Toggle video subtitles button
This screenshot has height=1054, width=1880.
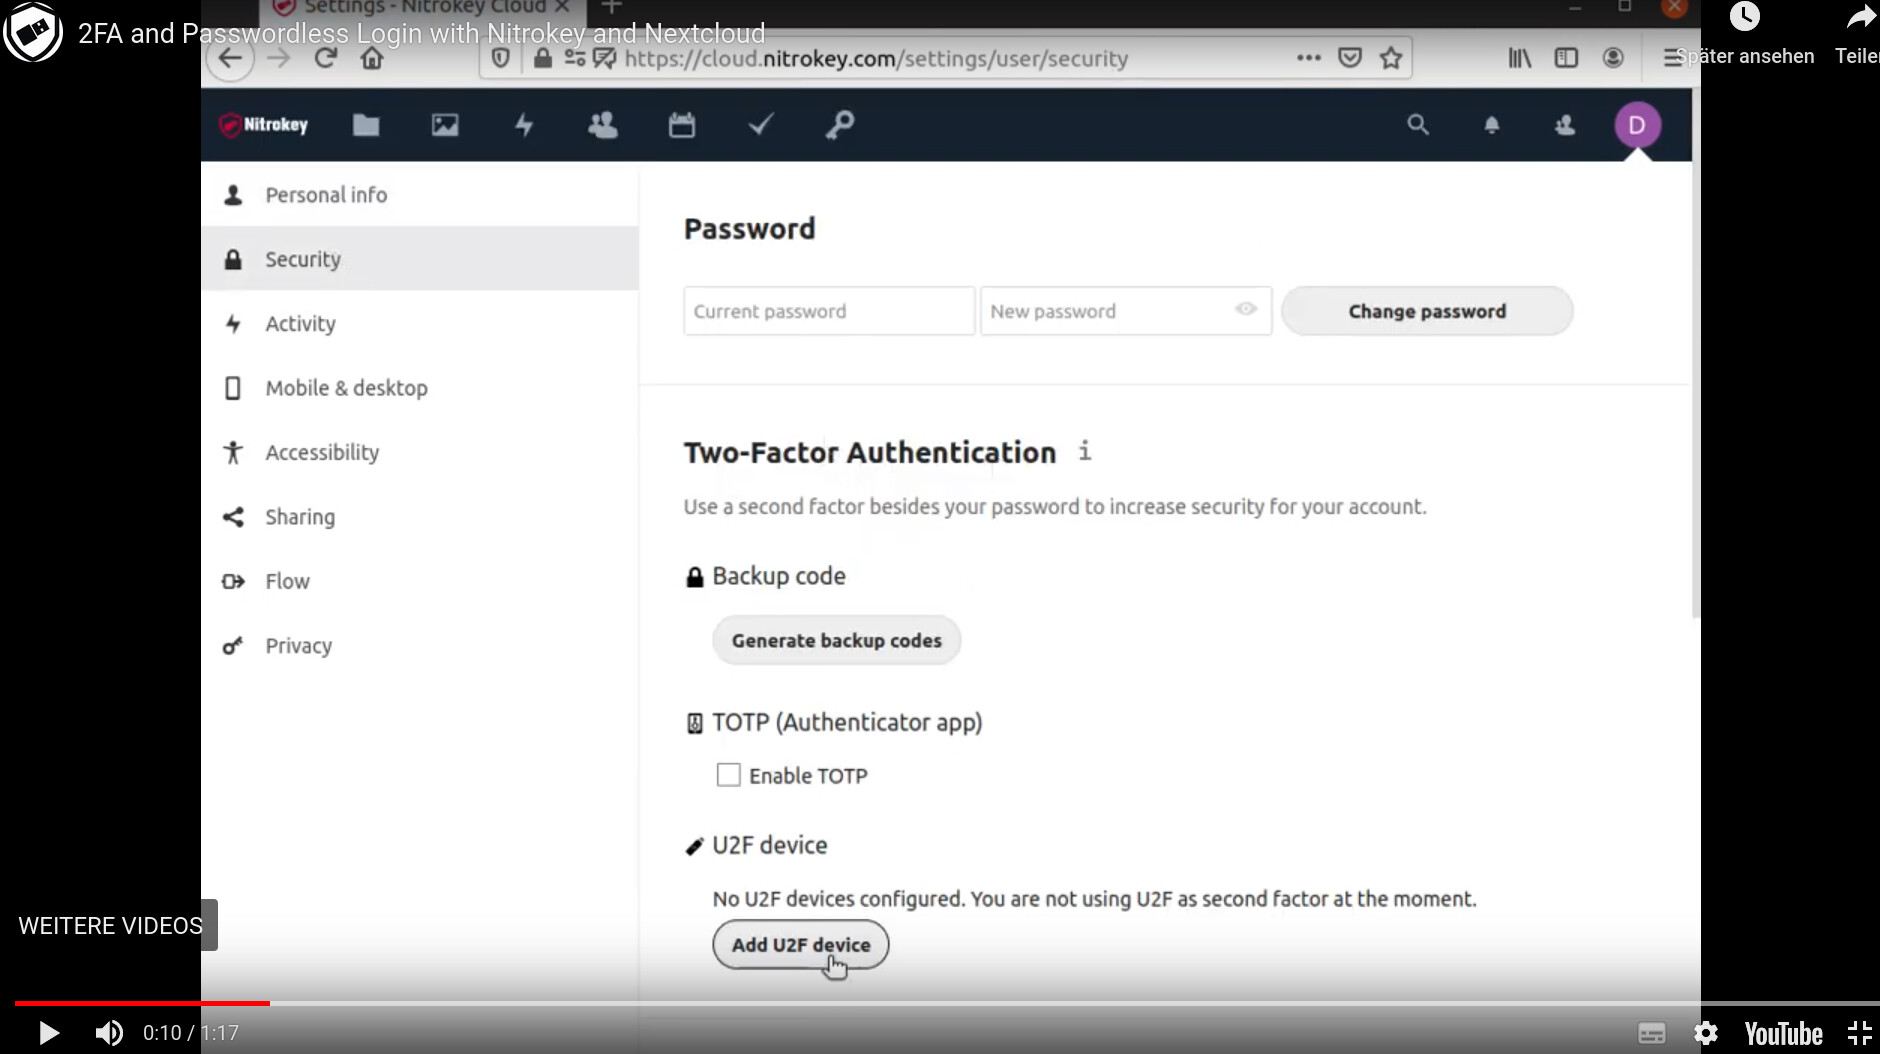click(x=1652, y=1033)
